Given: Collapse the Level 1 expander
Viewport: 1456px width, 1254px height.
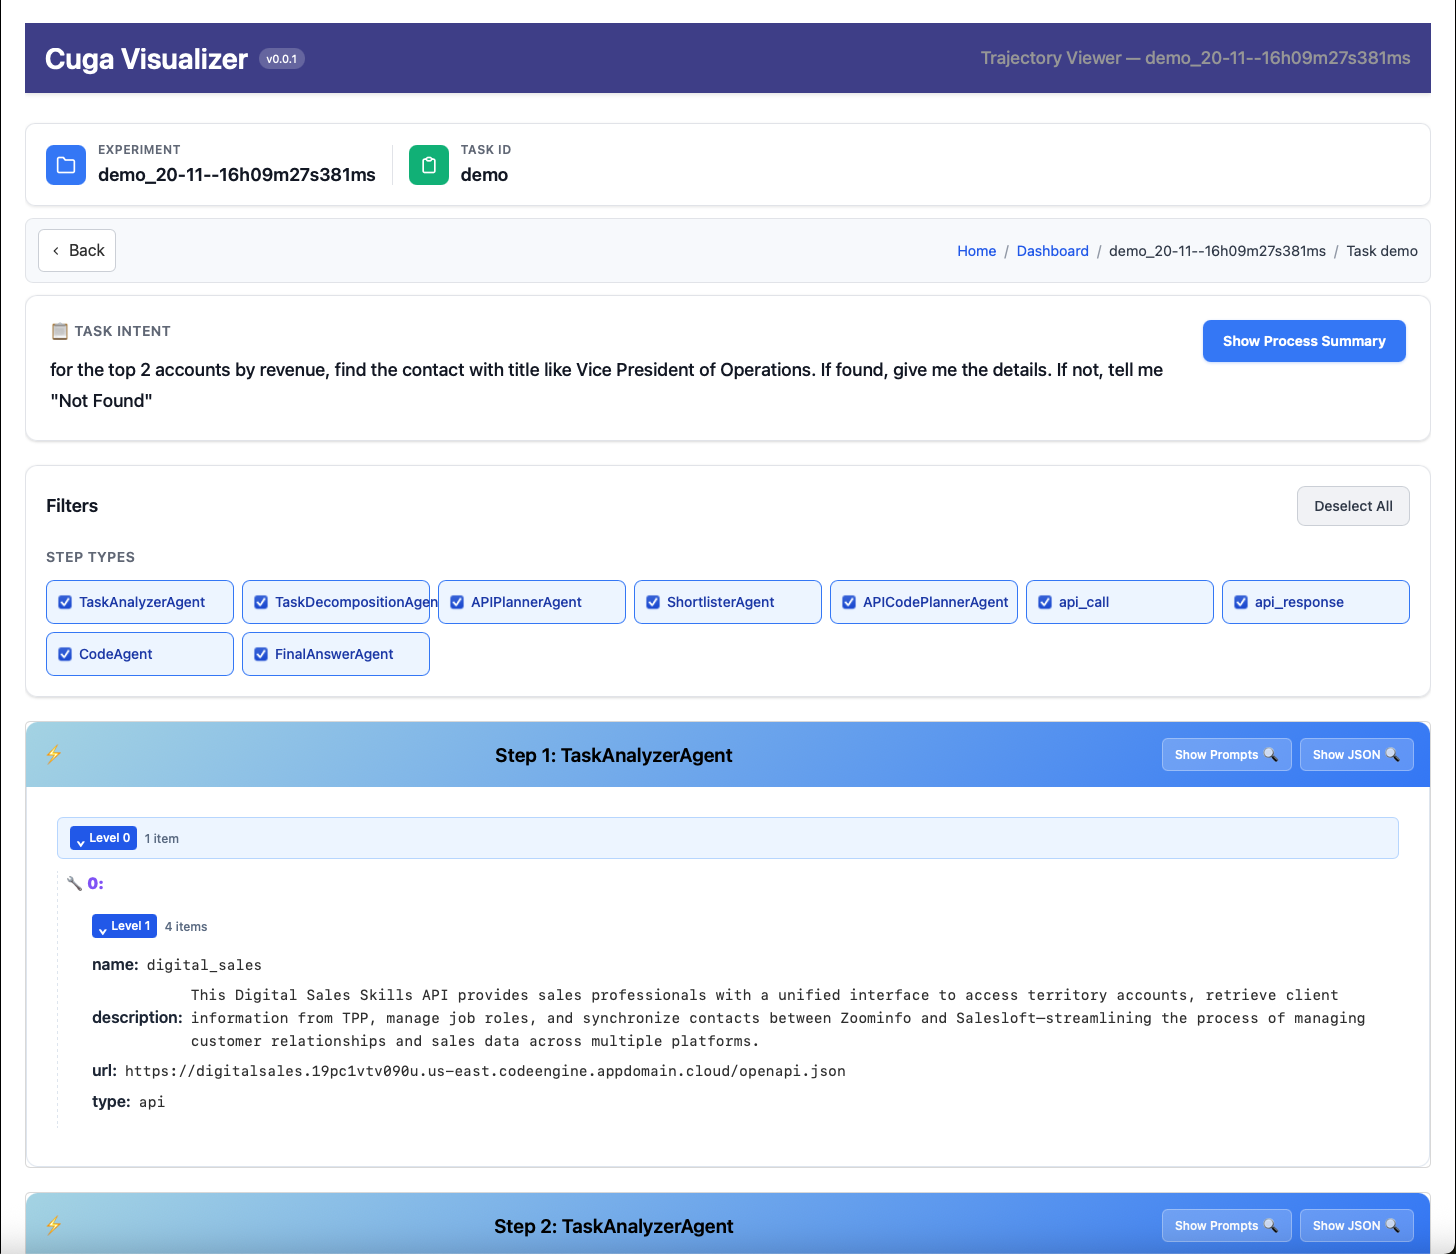Looking at the screenshot, I should coord(124,926).
